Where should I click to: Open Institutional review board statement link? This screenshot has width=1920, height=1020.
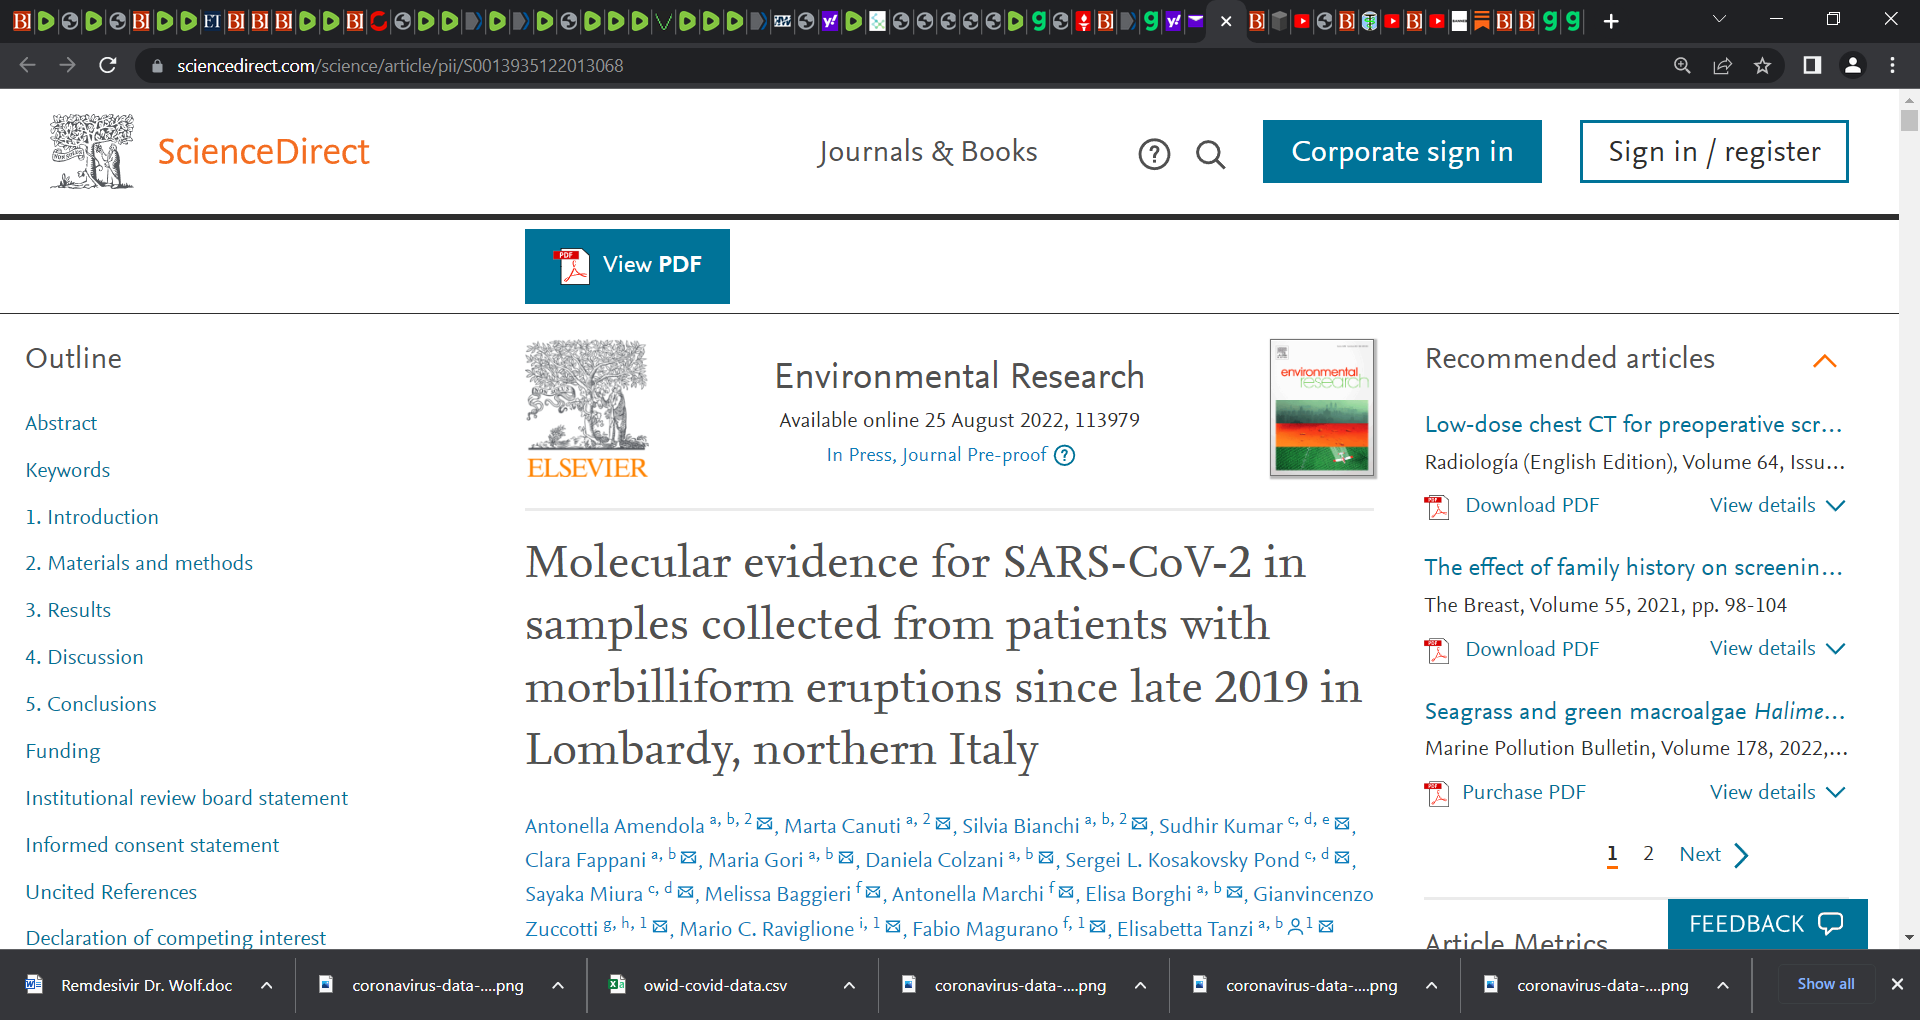point(187,798)
